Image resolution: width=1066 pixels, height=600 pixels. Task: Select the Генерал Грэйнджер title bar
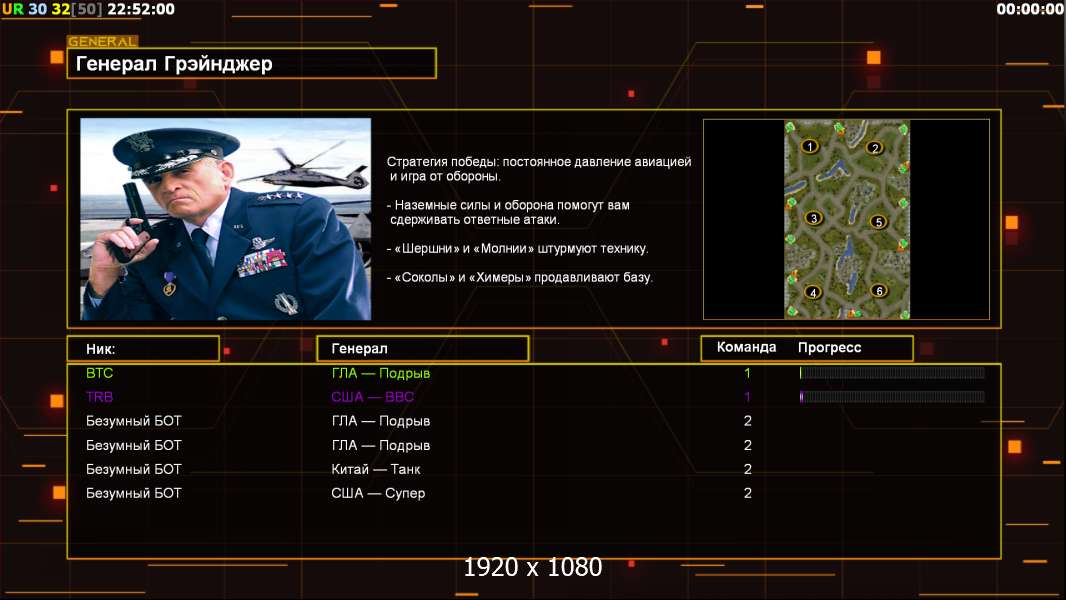click(252, 64)
